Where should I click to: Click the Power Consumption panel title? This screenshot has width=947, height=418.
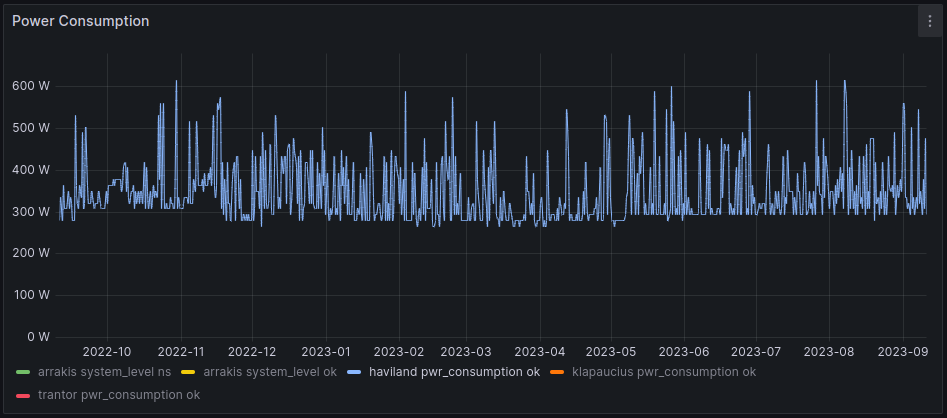pos(80,21)
